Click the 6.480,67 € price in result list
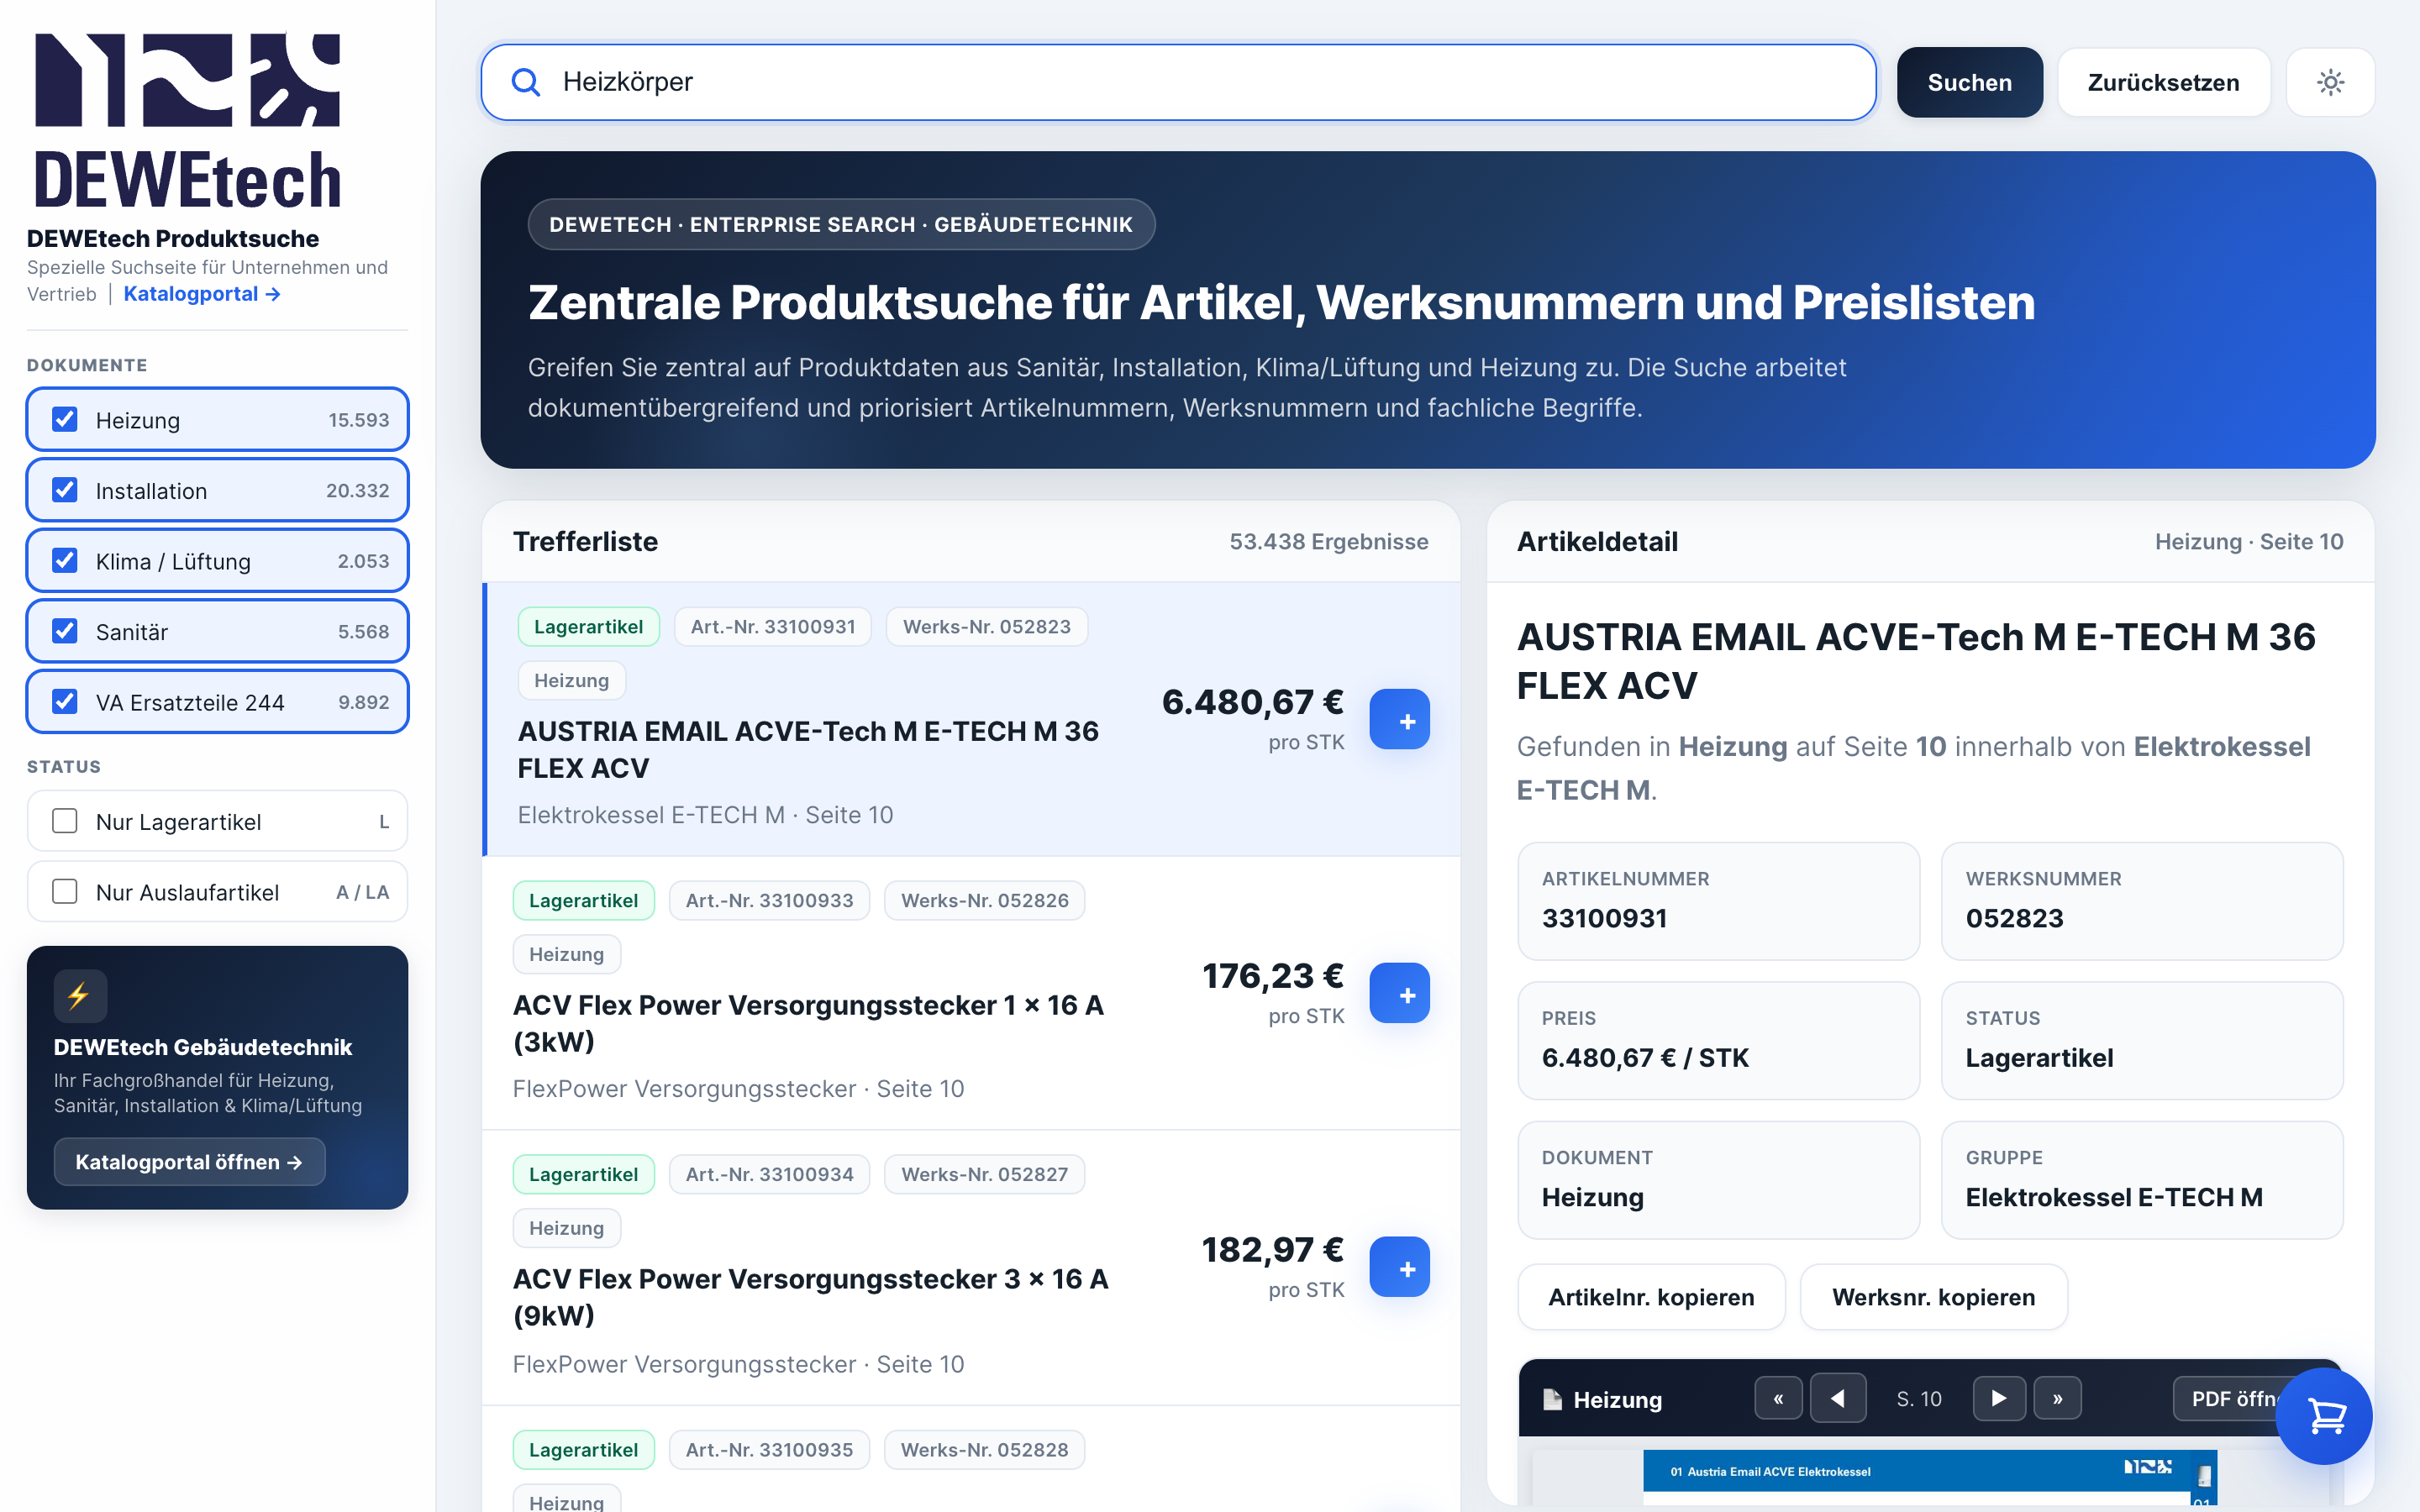This screenshot has width=2420, height=1512. [x=1252, y=702]
